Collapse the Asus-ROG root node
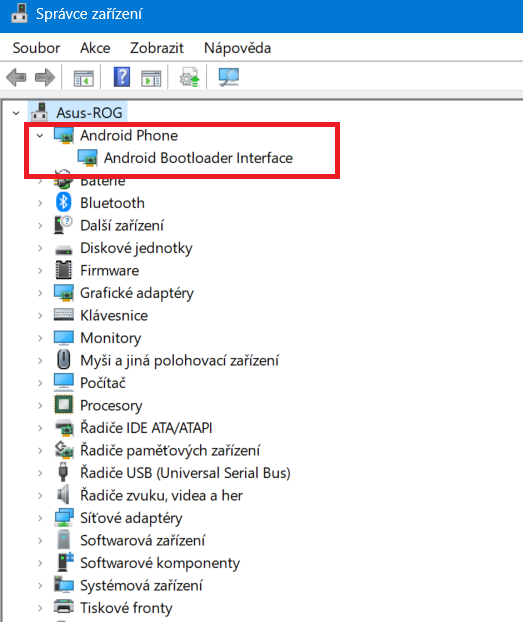 tap(16, 113)
